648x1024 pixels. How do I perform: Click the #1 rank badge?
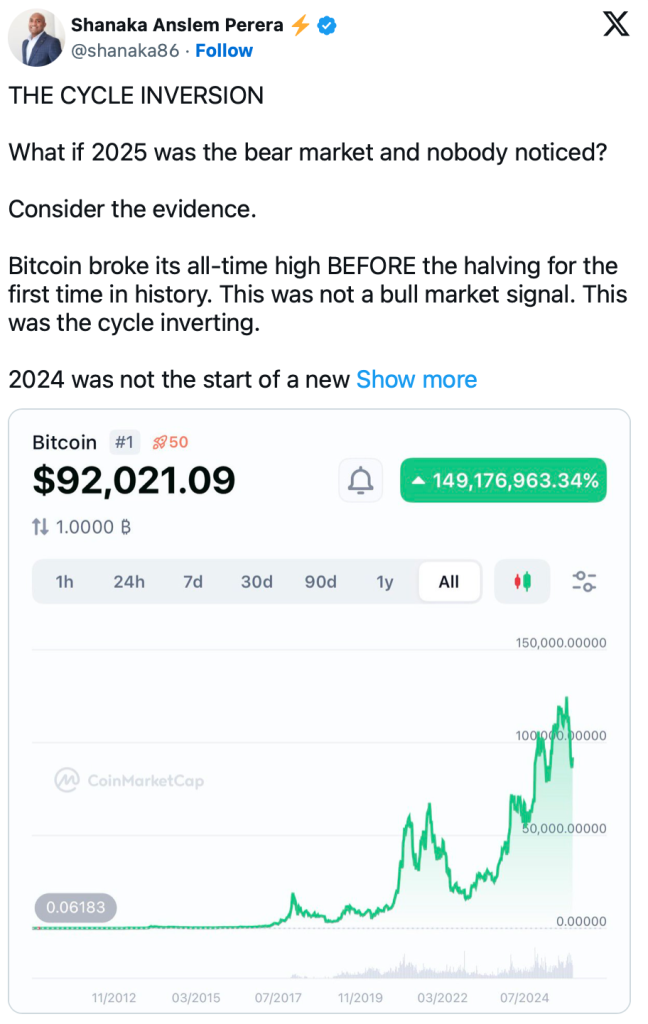coord(123,442)
